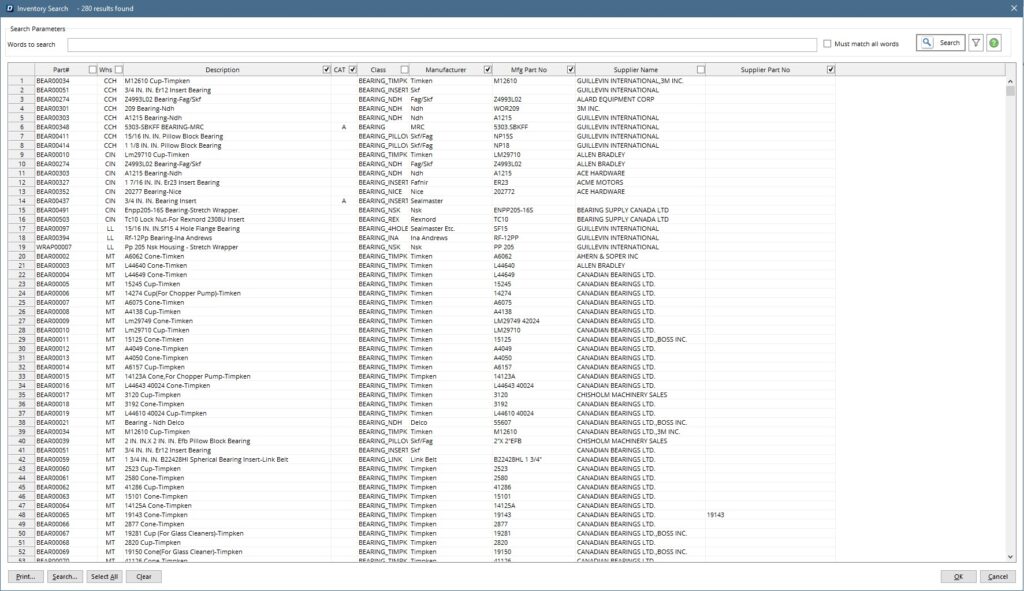The image size is (1024, 591).
Task: Confirm with the OK button
Action: [x=957, y=577]
